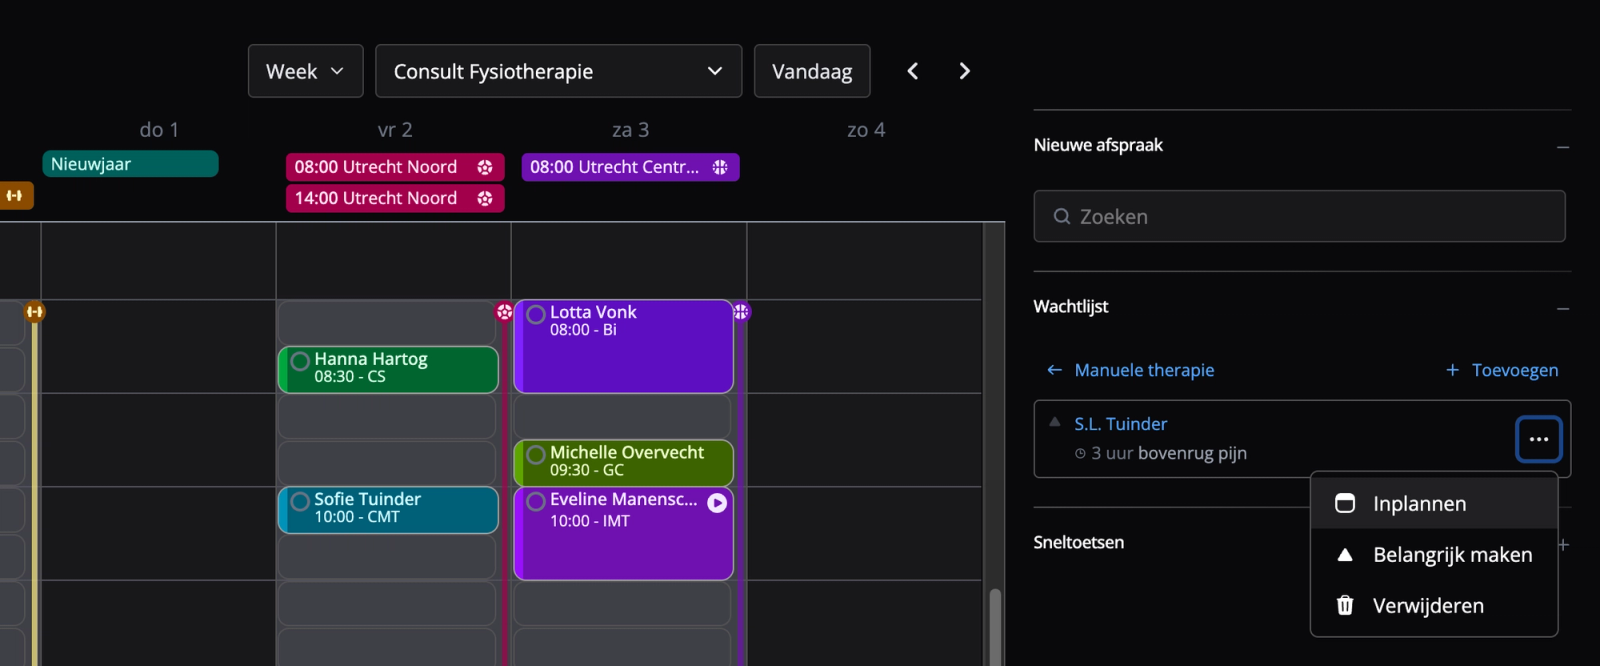
Task: Collapse the Nieuwe afspraak section
Action: click(x=1562, y=147)
